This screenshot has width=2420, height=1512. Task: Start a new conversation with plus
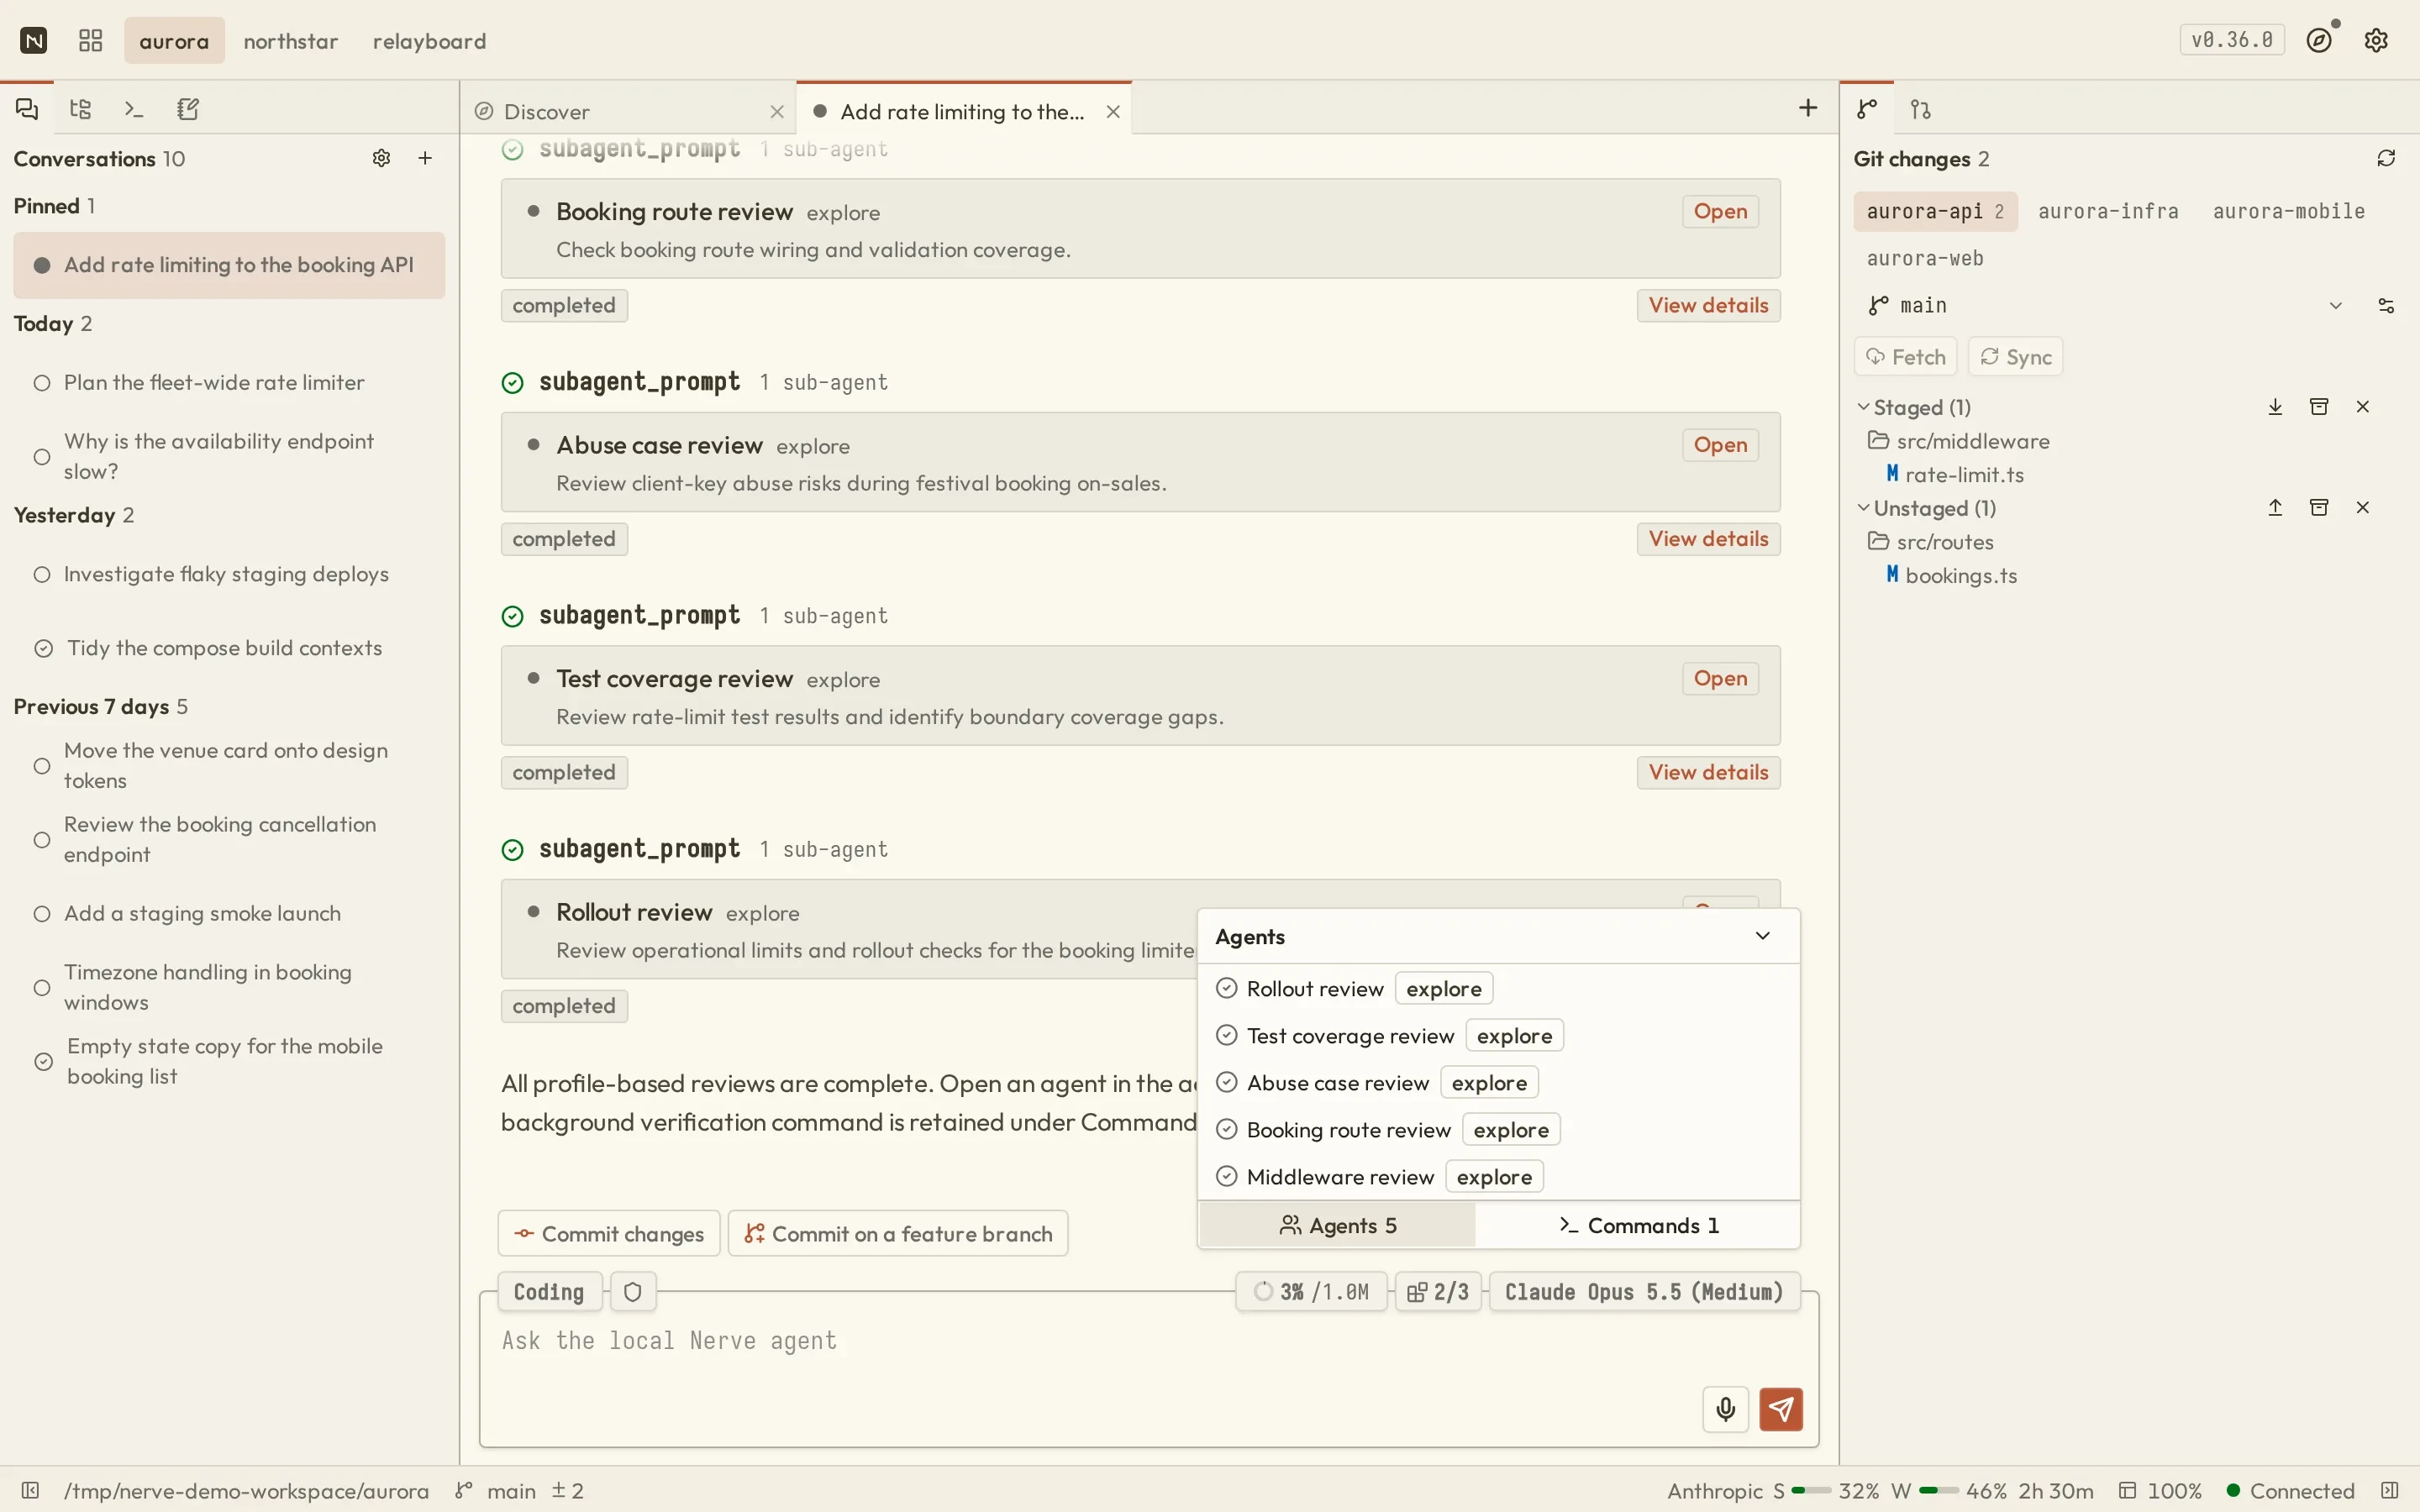coord(425,158)
